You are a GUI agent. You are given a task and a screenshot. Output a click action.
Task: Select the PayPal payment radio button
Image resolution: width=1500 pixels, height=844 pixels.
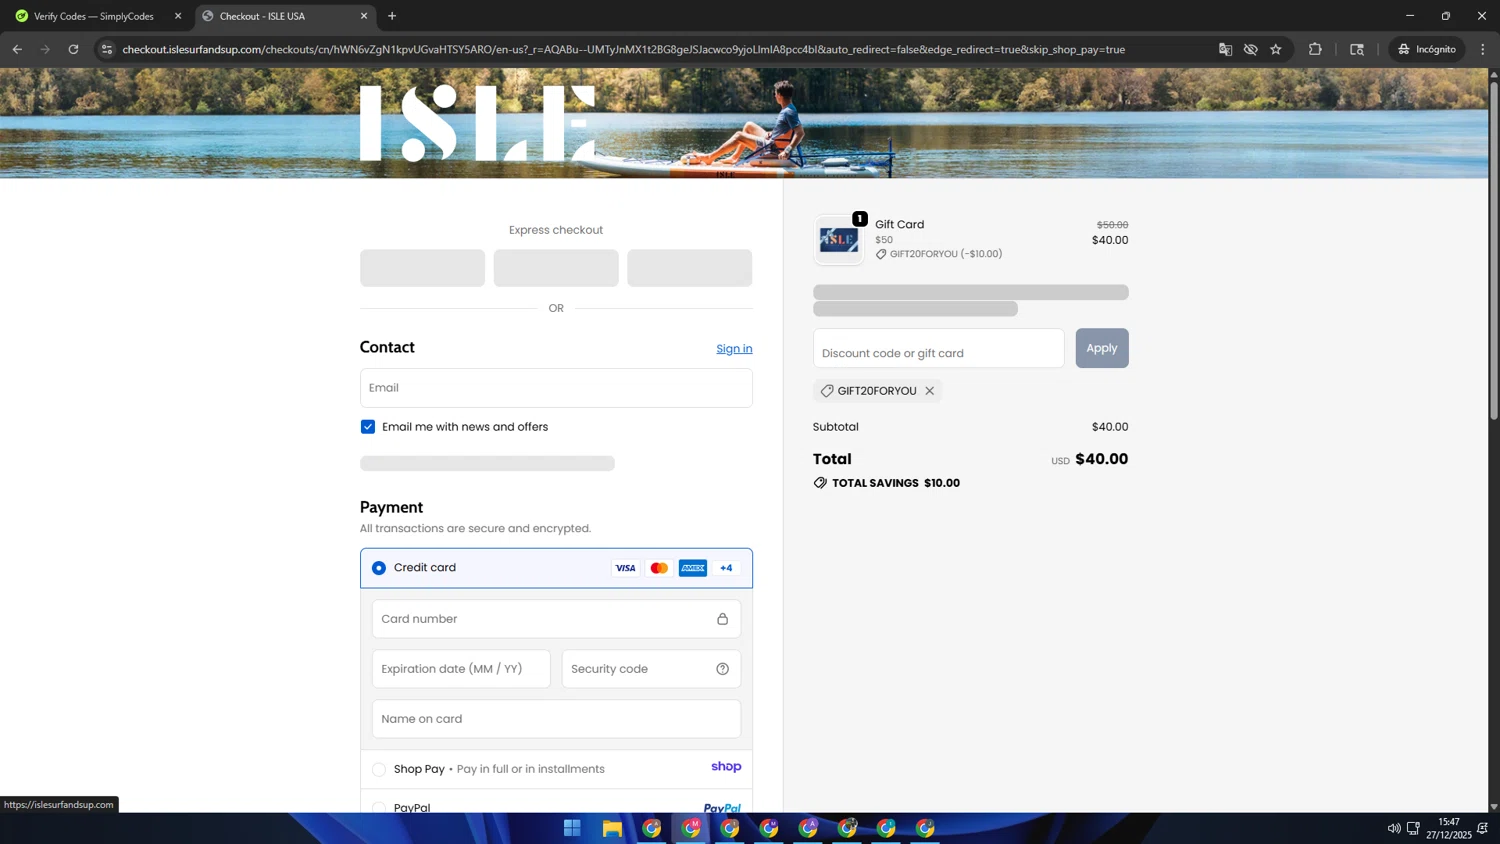pyautogui.click(x=379, y=807)
